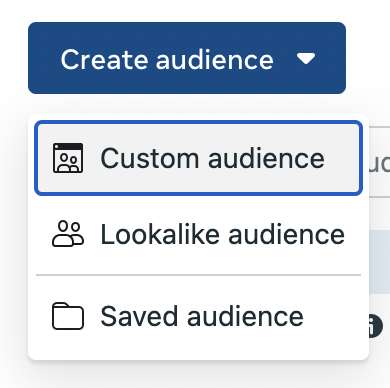Activate the focused Custom audience row
Image resolution: width=390 pixels, height=388 pixels.
198,158
